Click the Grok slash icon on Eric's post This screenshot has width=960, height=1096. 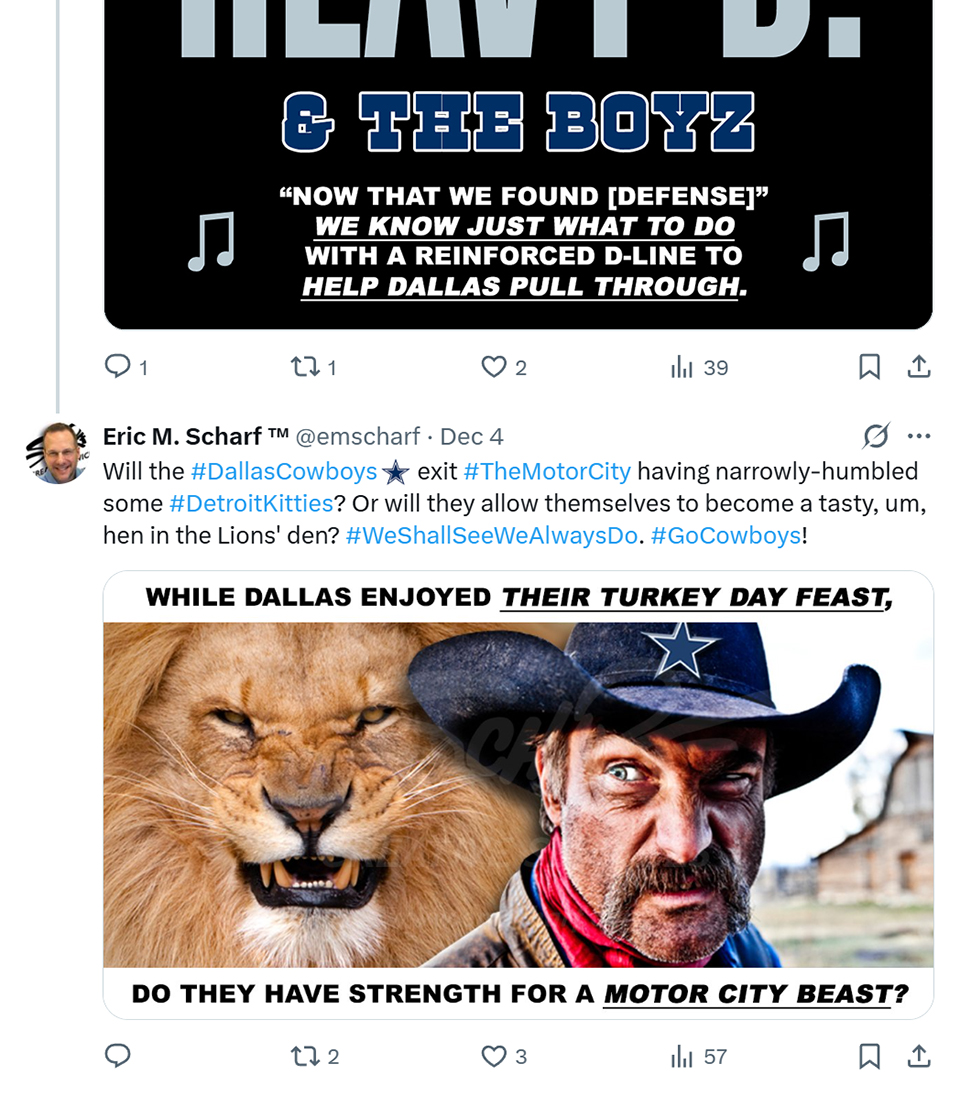coord(875,436)
